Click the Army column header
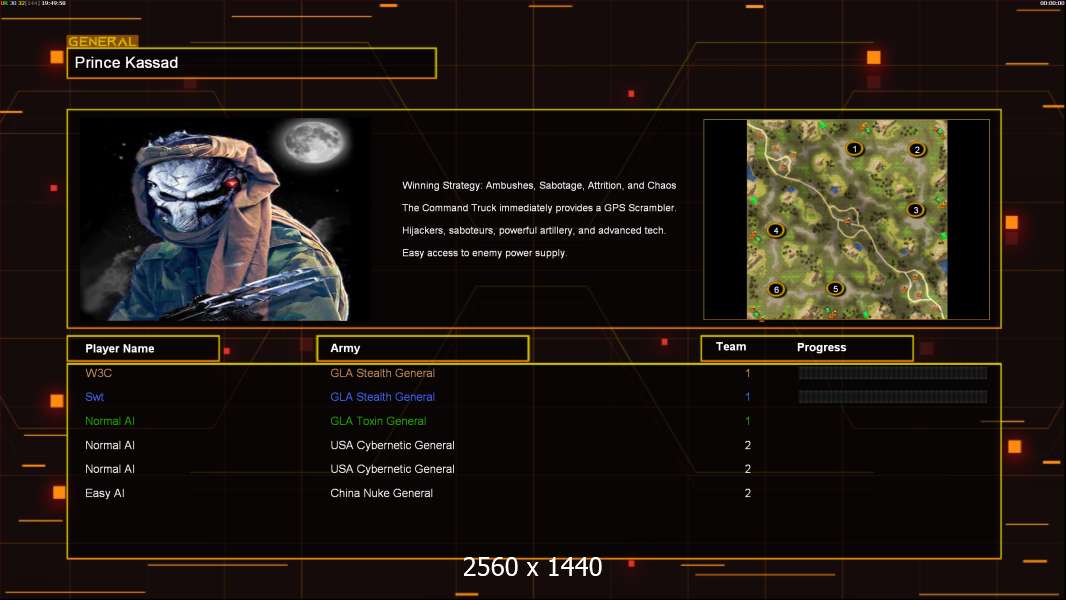The height and width of the screenshot is (600, 1066). click(x=422, y=348)
